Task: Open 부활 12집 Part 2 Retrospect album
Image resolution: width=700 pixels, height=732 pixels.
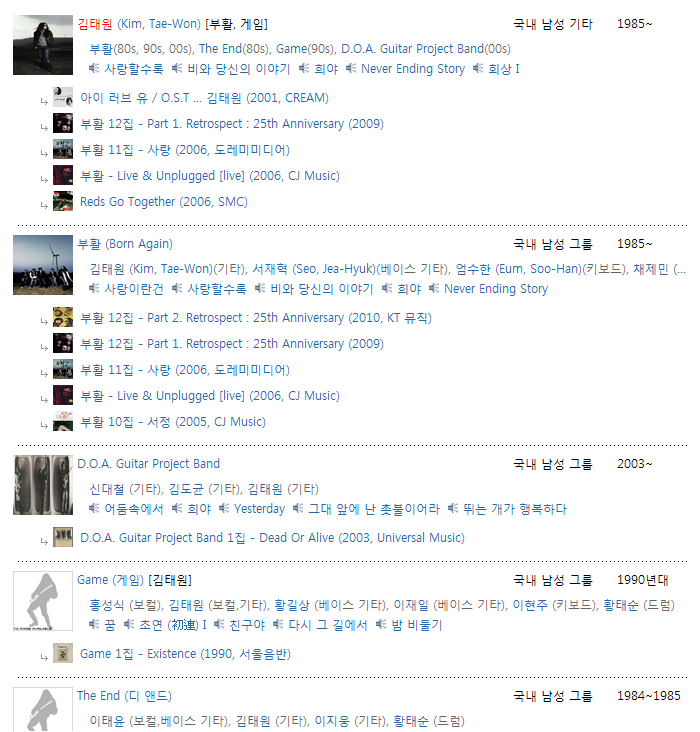Action: pos(256,318)
